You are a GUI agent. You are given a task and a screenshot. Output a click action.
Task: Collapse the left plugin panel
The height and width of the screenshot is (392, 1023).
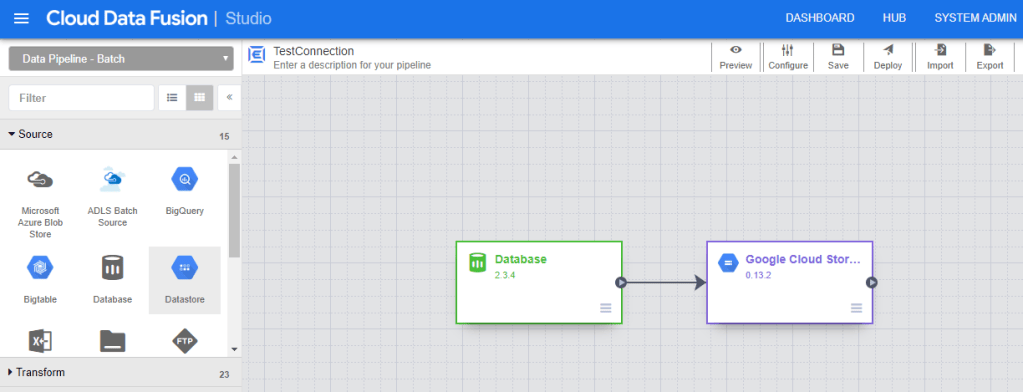pos(230,98)
